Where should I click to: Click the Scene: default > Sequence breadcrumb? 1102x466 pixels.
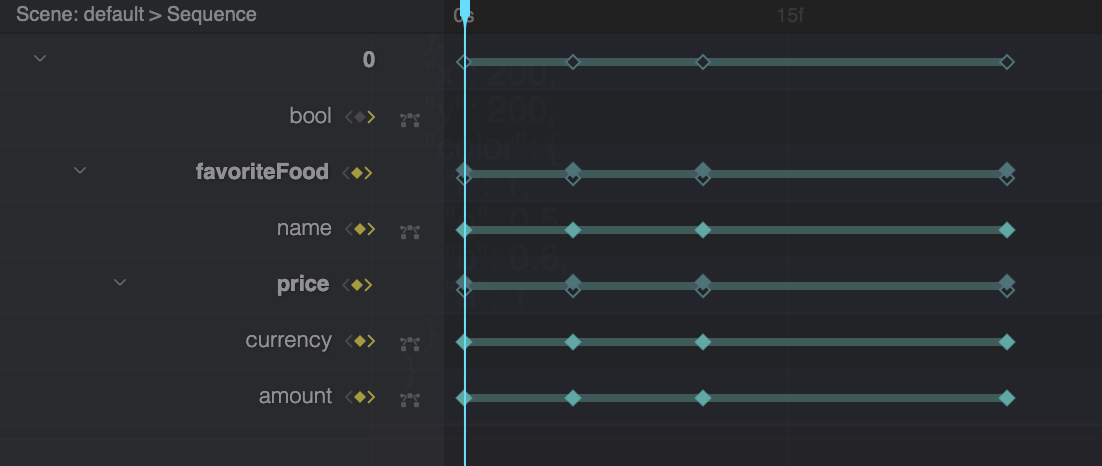point(136,15)
